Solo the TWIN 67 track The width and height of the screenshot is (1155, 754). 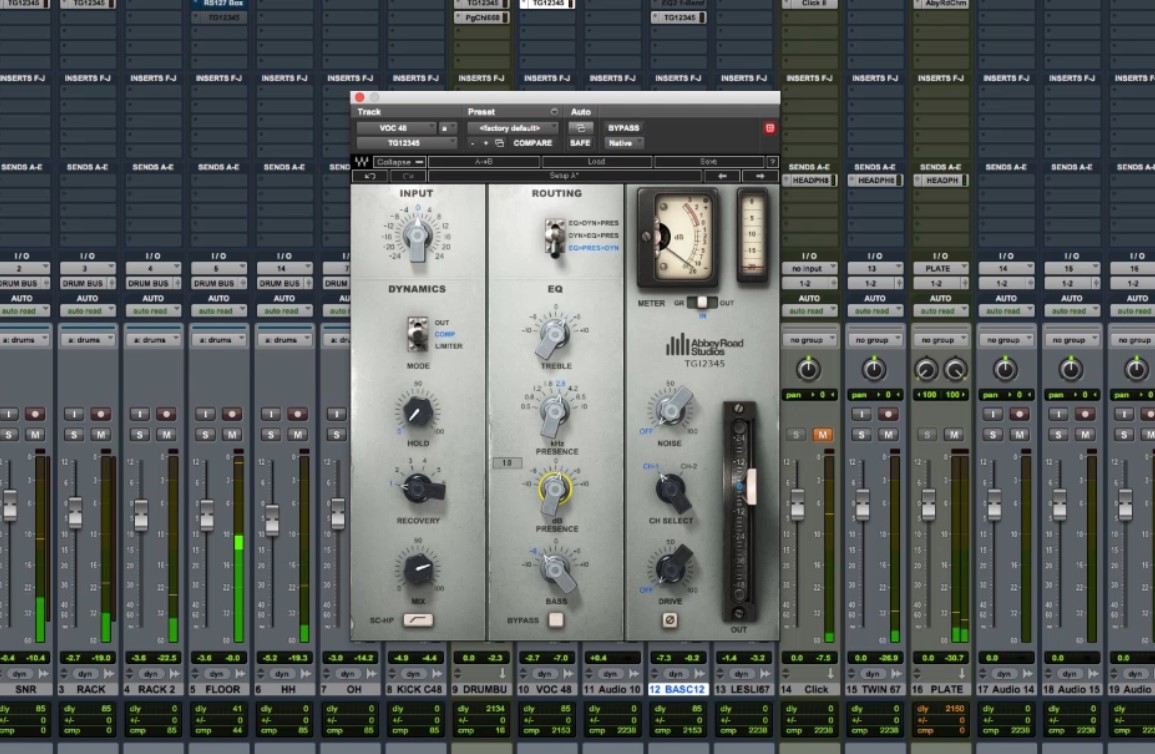pyautogui.click(x=862, y=434)
